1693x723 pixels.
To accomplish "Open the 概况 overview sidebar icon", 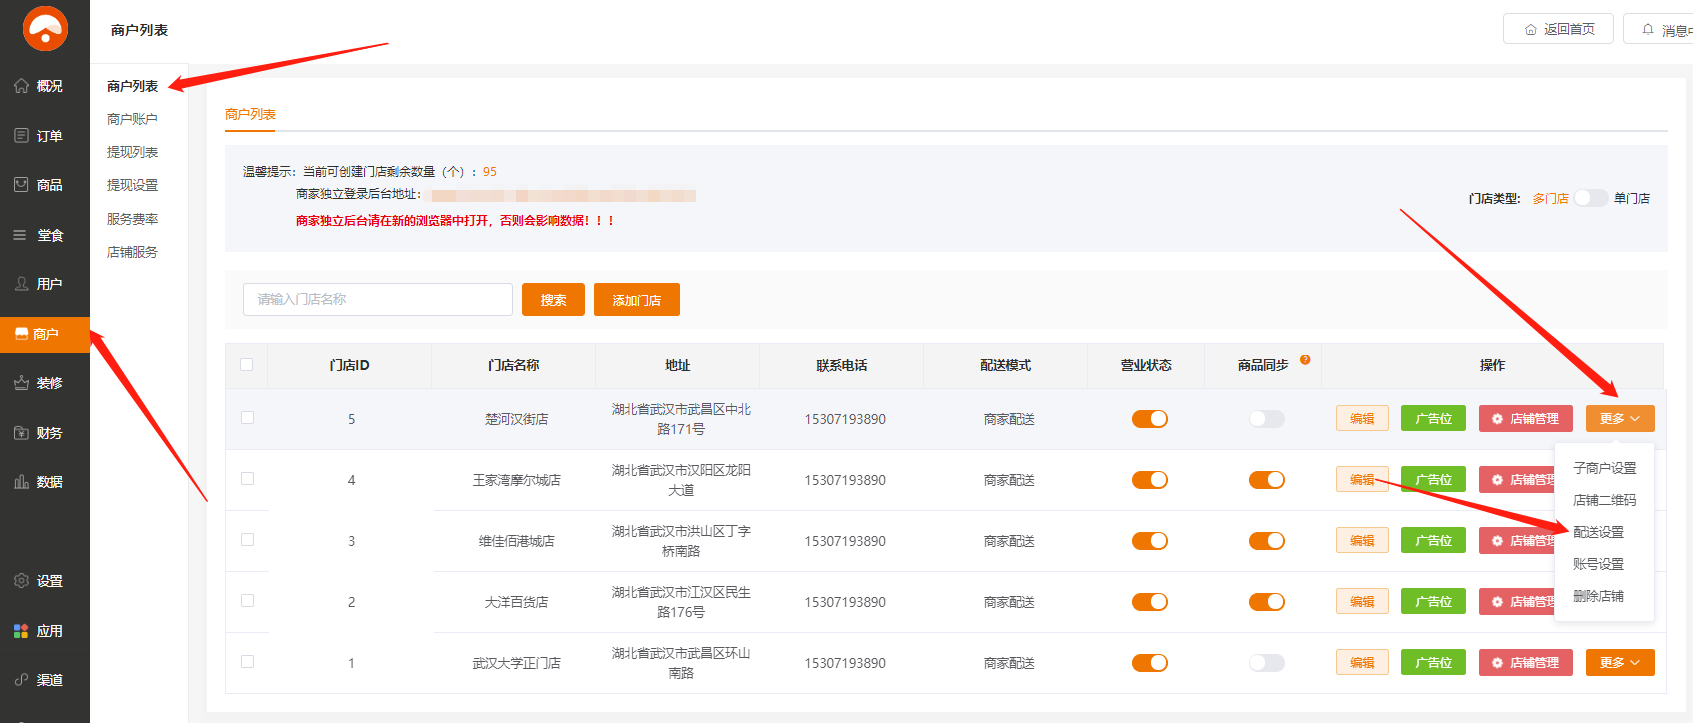I will 21,86.
